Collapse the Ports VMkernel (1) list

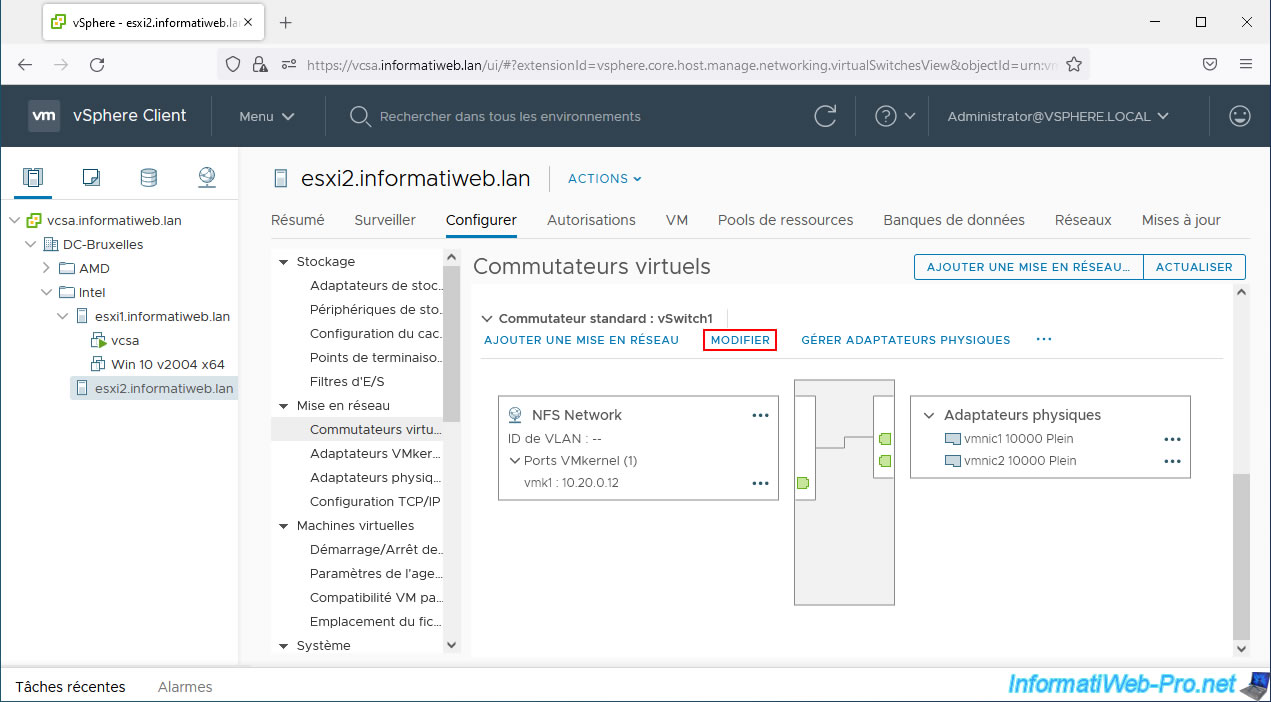pos(515,461)
